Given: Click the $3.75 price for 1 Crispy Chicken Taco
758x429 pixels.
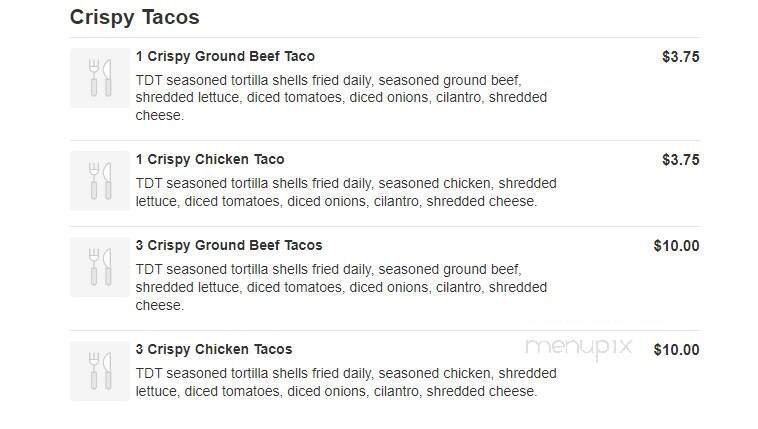Looking at the screenshot, I should click(680, 160).
